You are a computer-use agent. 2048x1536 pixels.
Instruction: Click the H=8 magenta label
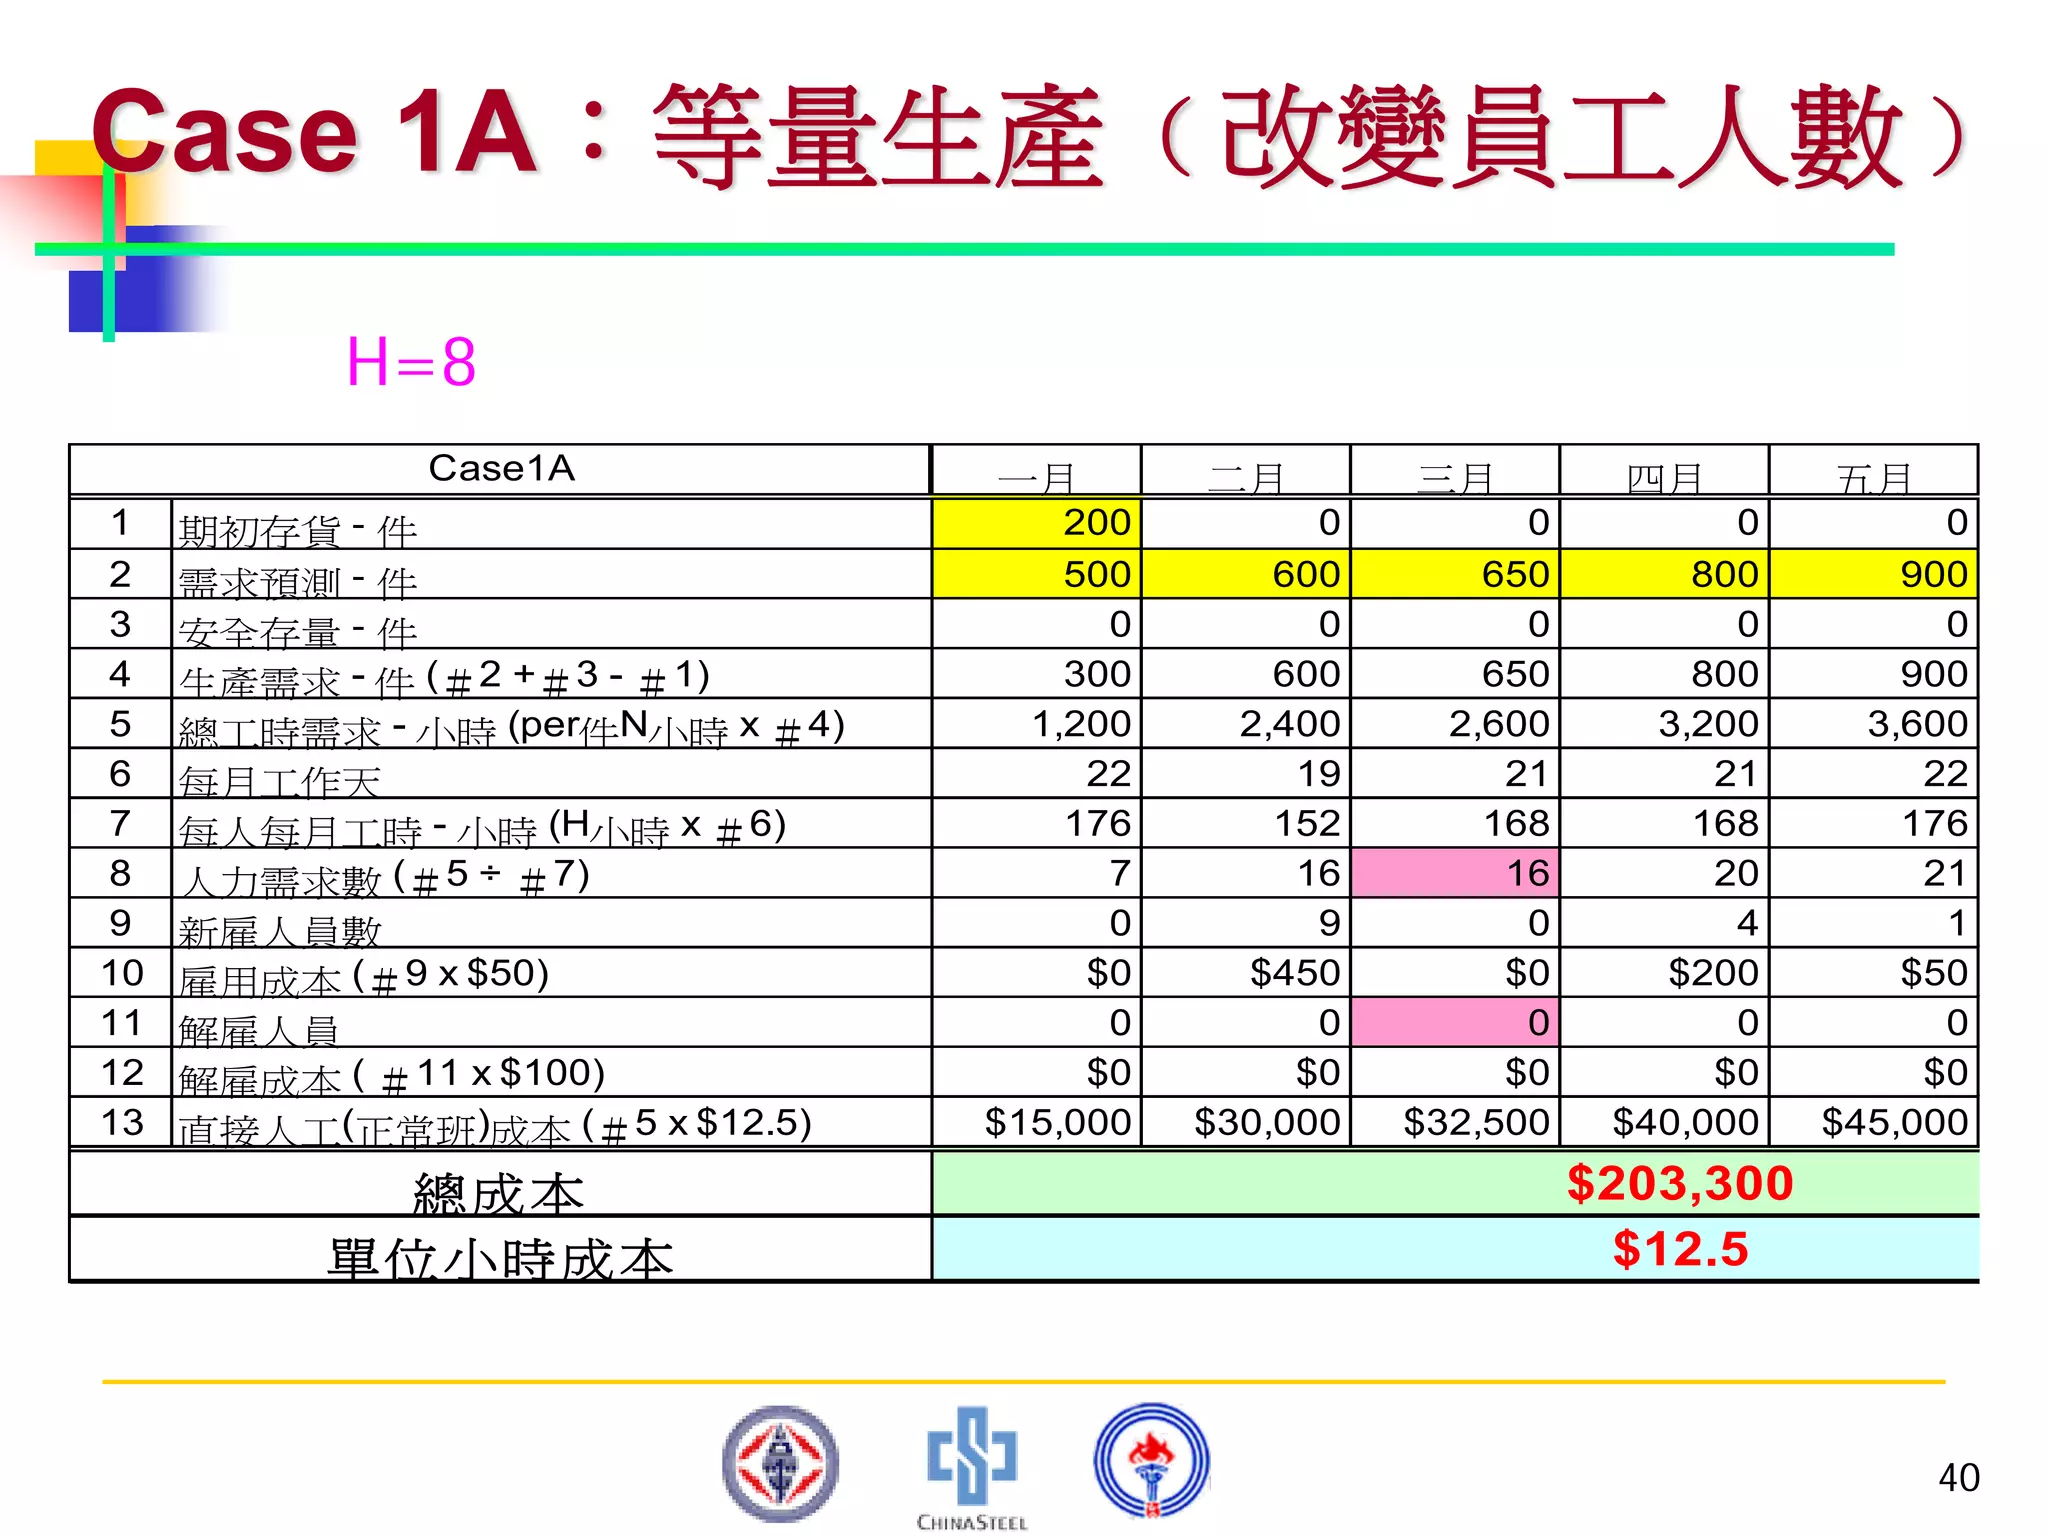pyautogui.click(x=411, y=361)
